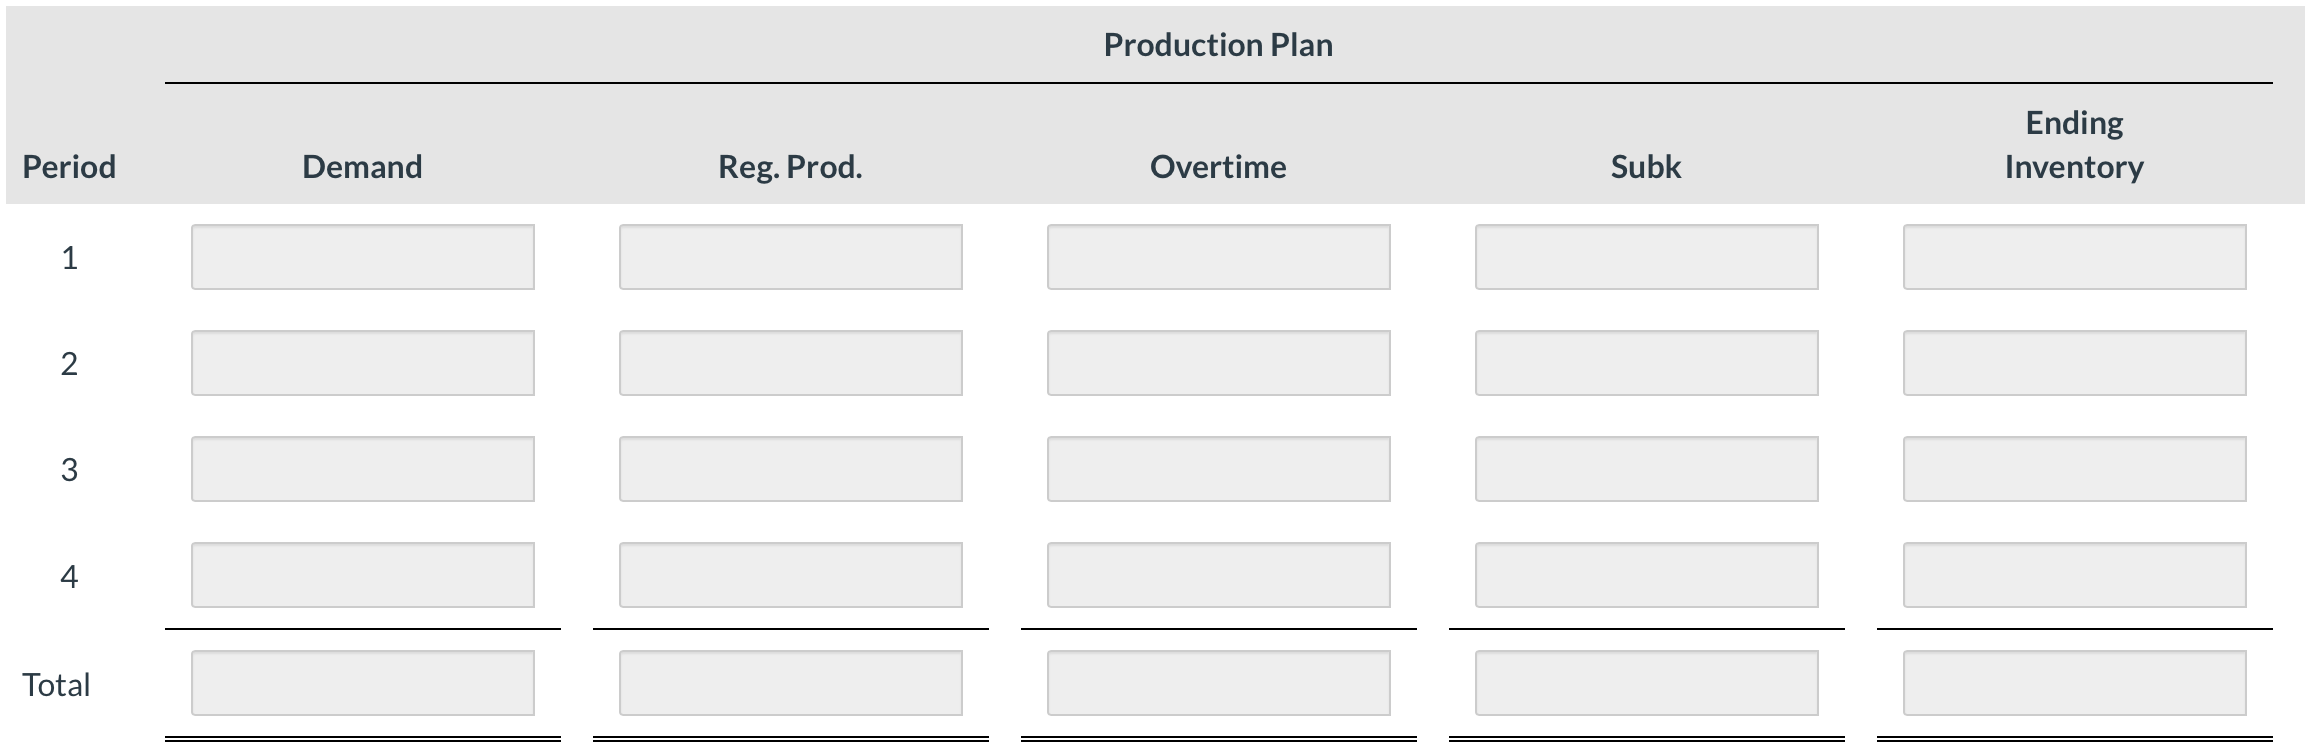Select the Total Demand field

coord(362,683)
